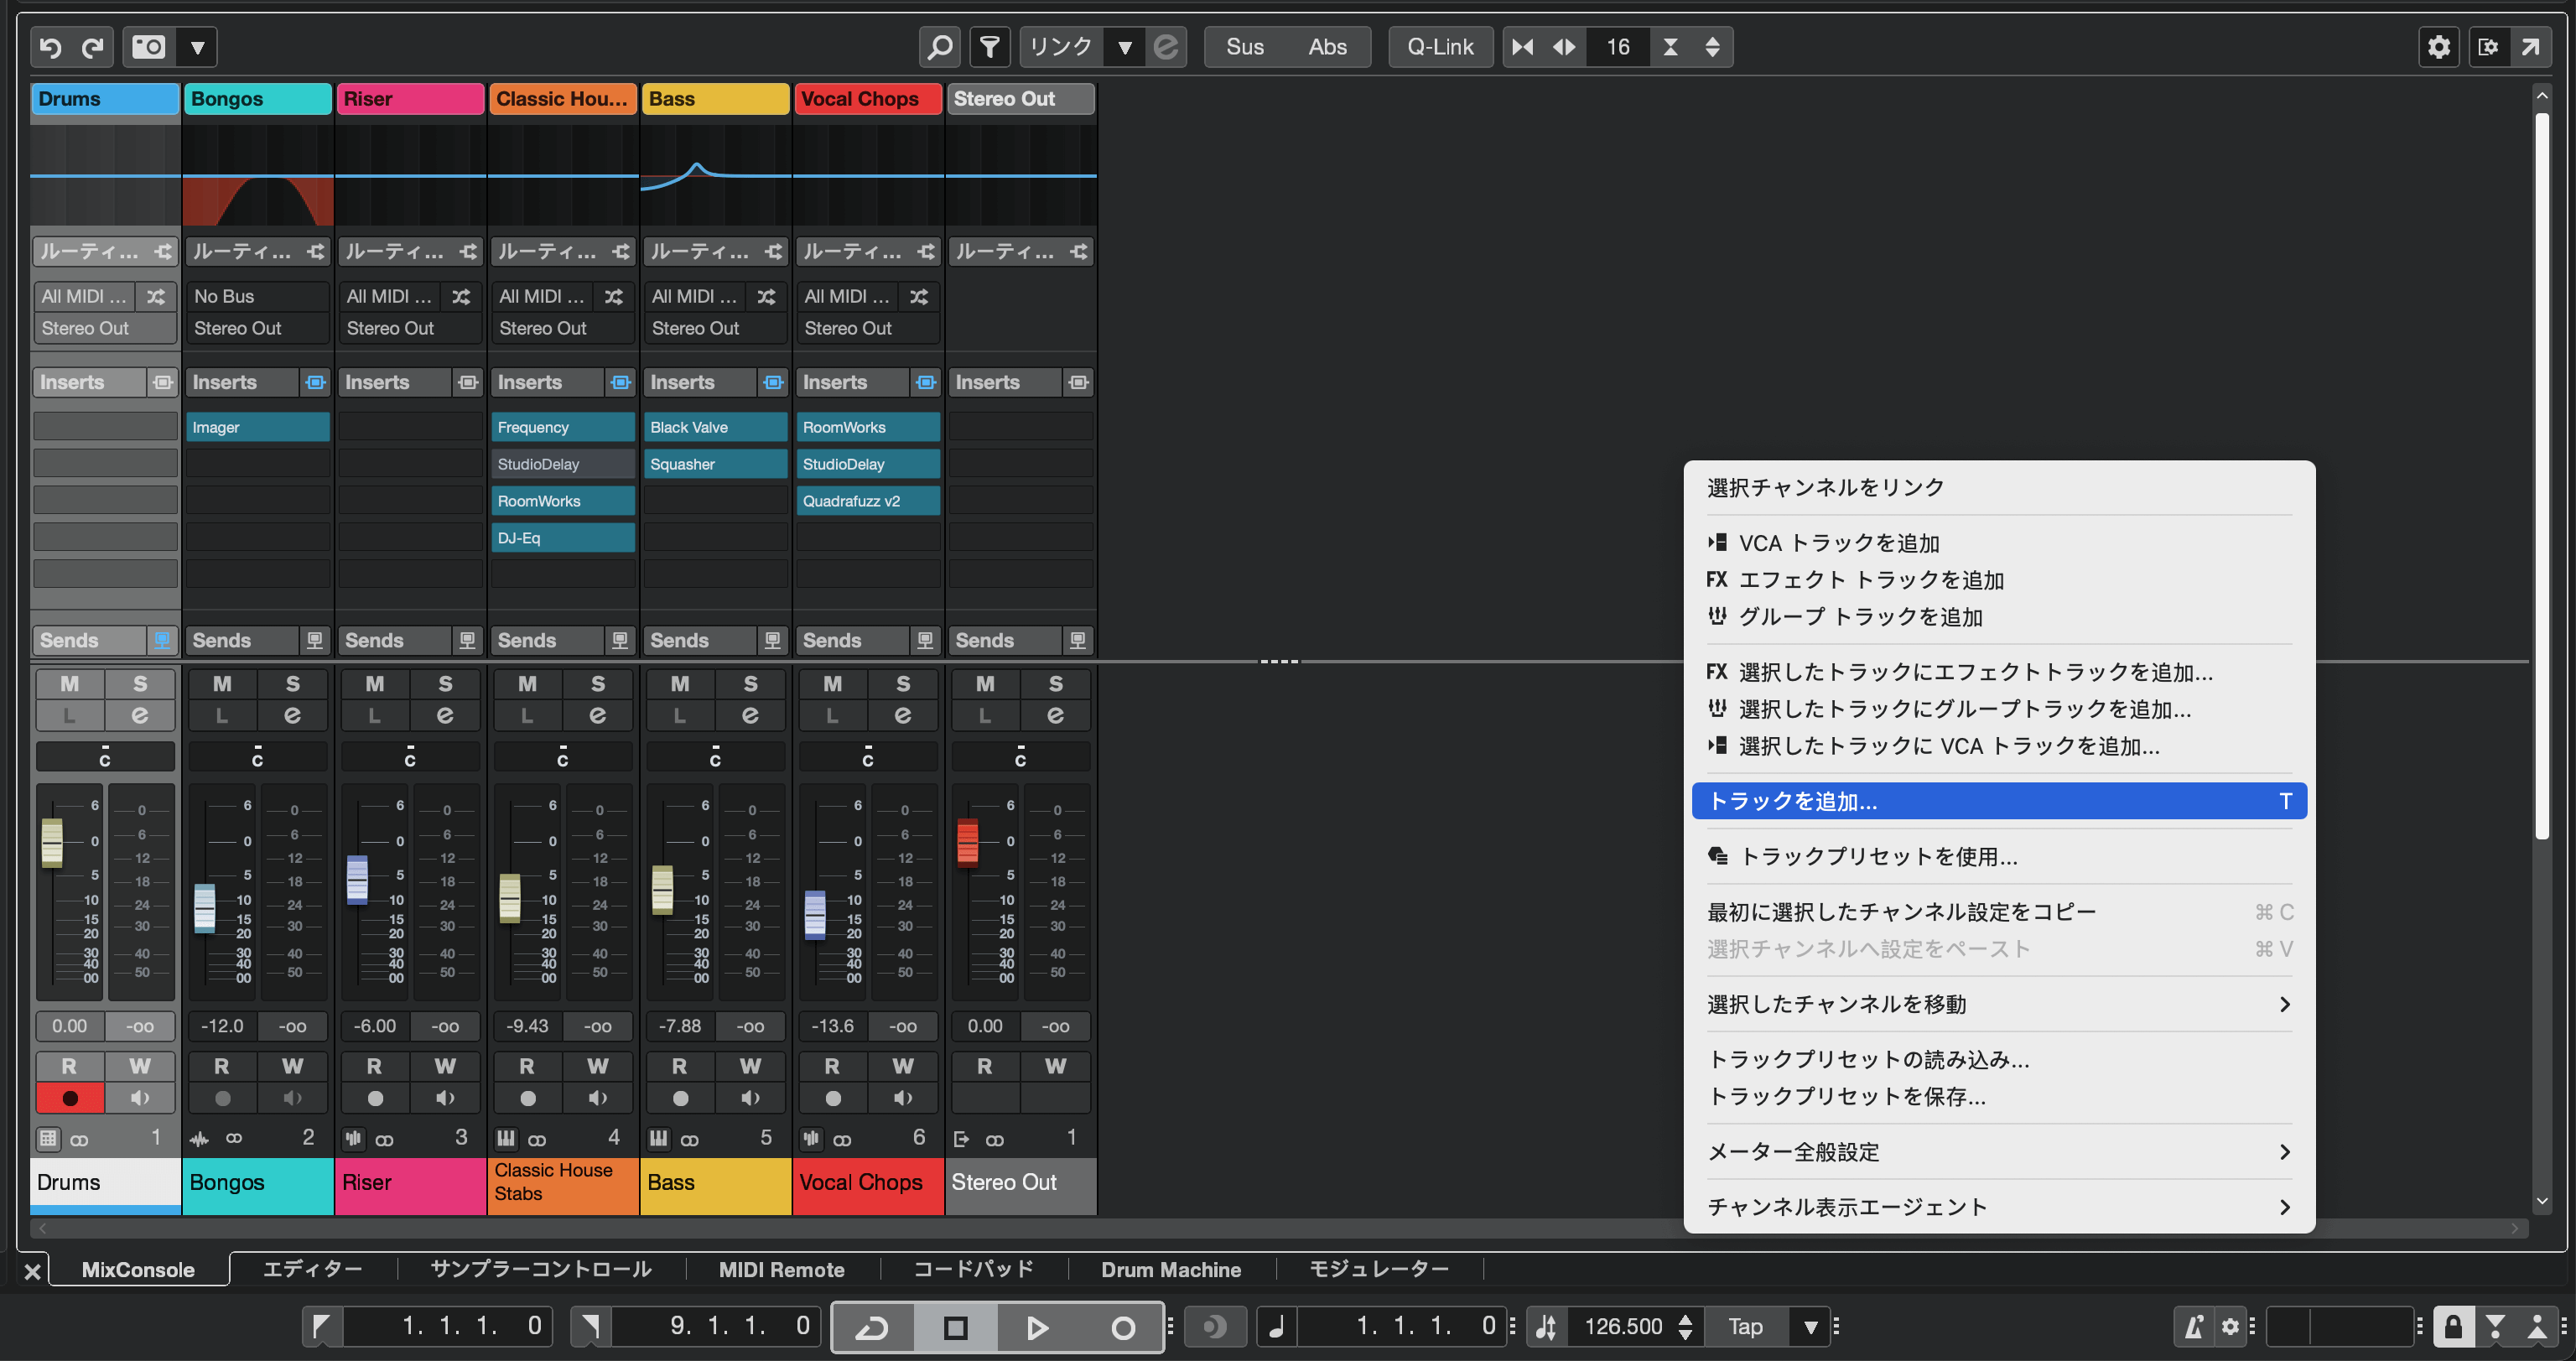Click the Riser bottom color label
Screen dimensions: 2576x1361
pyautogui.click(x=410, y=1186)
